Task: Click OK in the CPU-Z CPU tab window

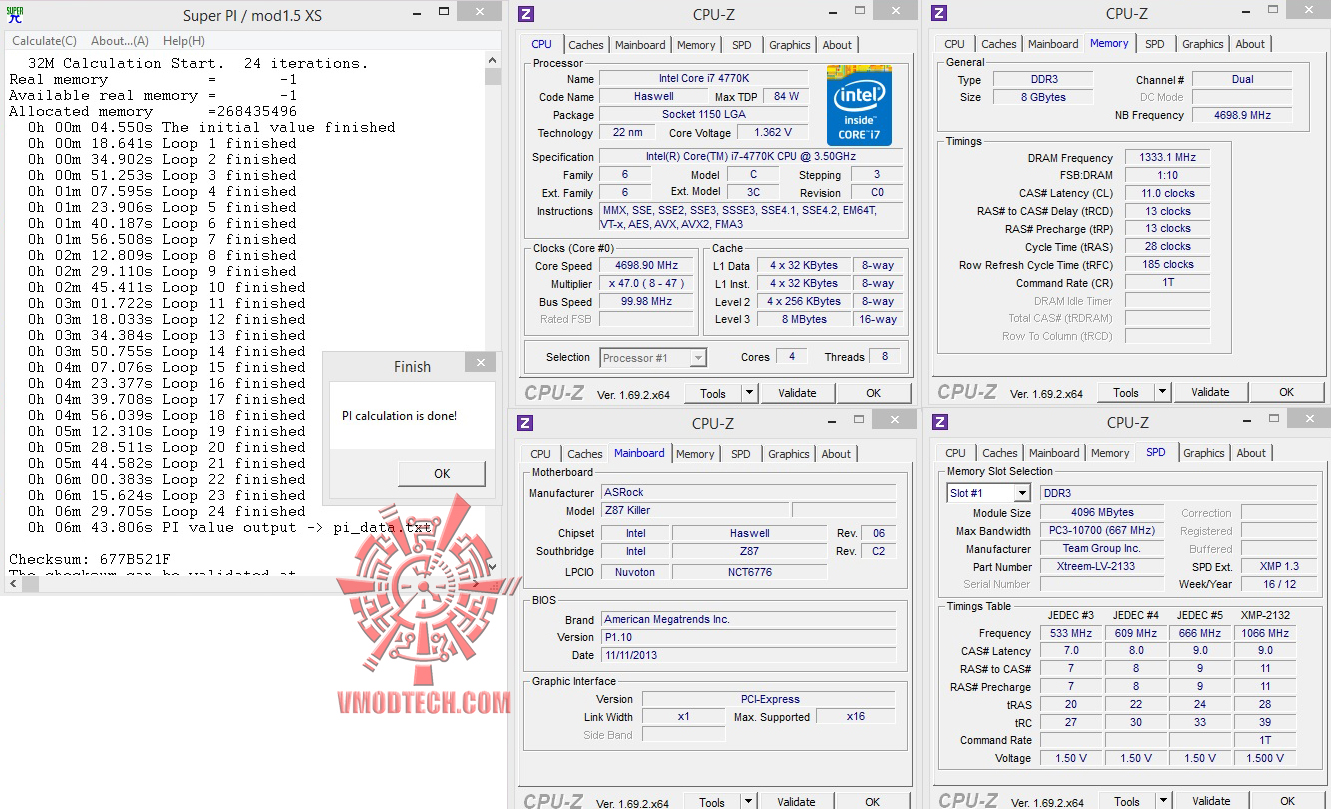Action: coord(874,393)
